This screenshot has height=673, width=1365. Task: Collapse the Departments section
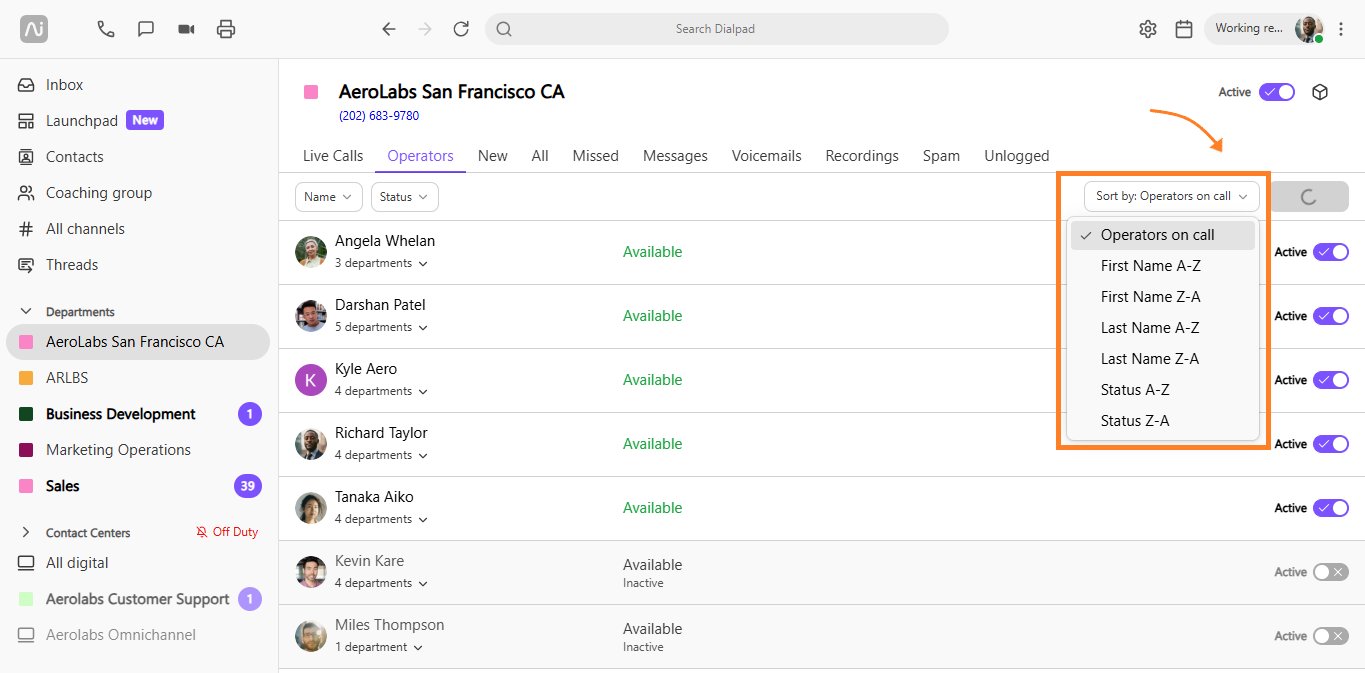(26, 312)
